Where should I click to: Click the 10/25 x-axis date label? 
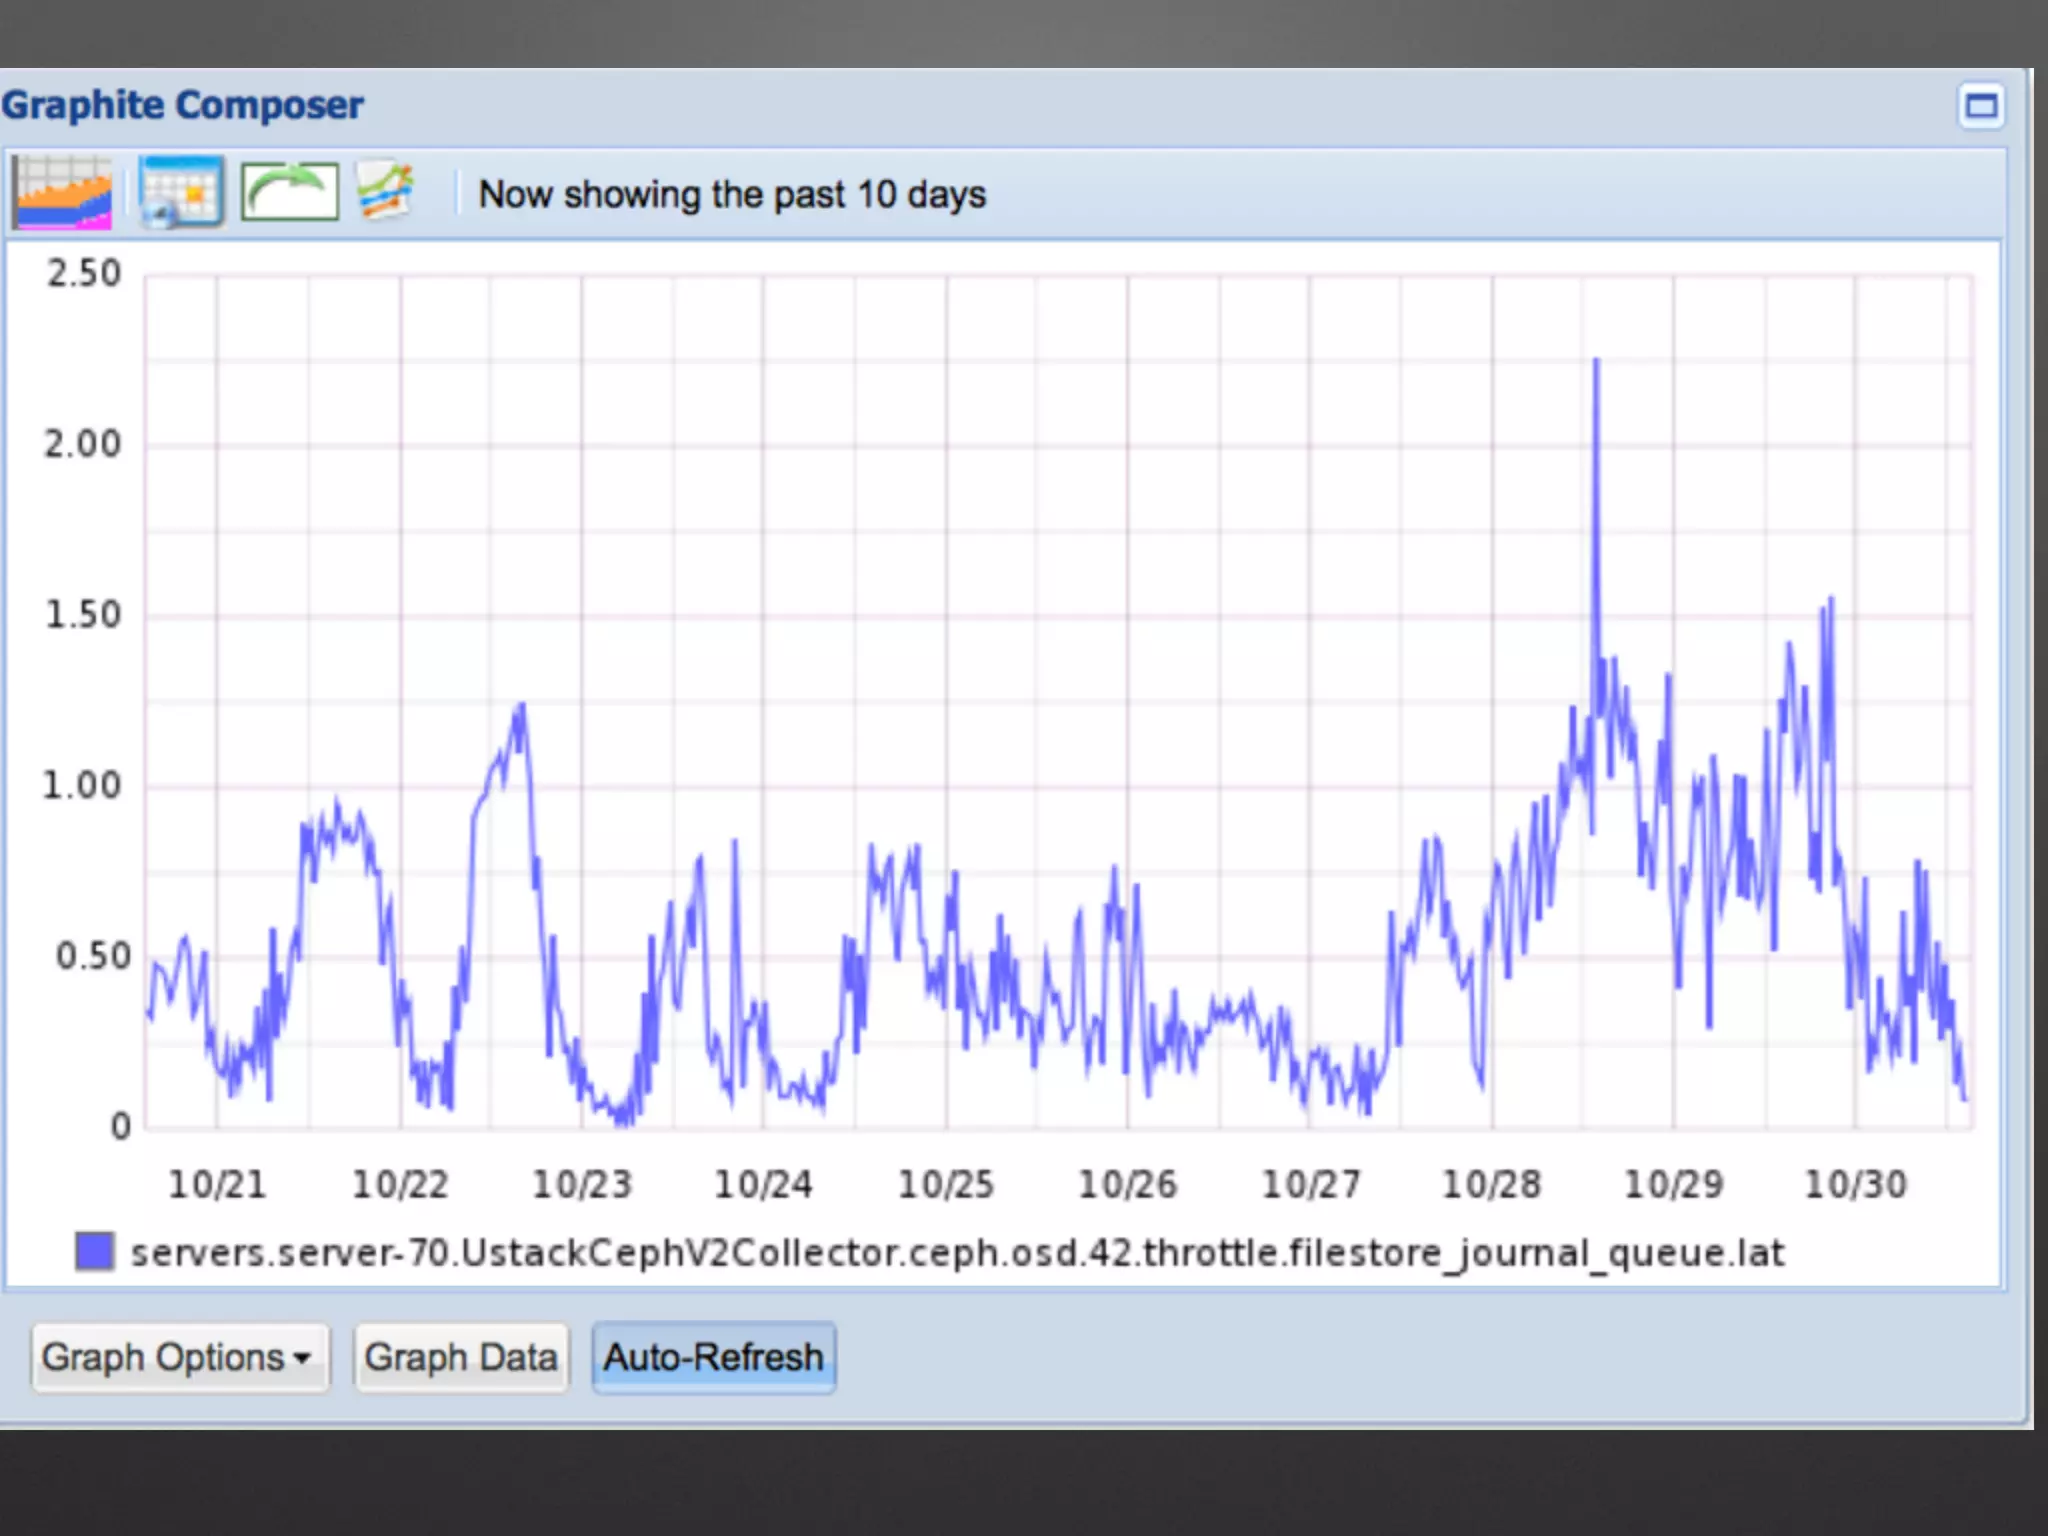coord(945,1184)
